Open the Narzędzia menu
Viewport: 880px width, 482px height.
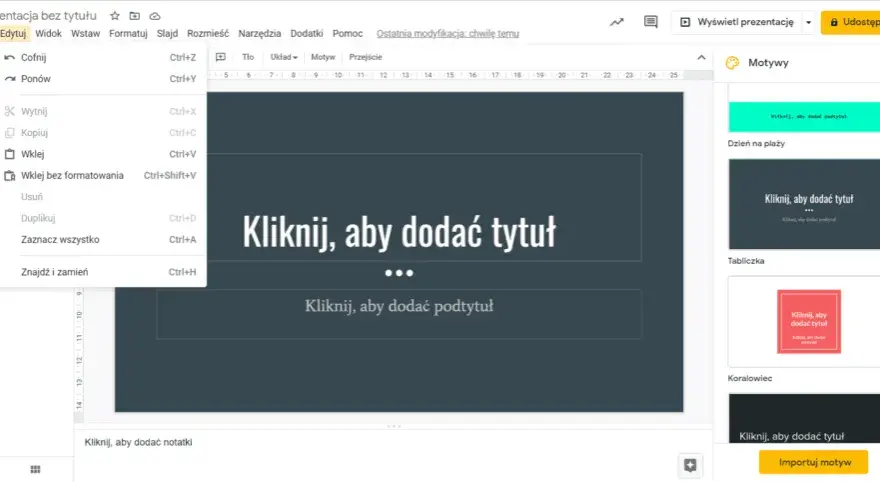point(259,34)
